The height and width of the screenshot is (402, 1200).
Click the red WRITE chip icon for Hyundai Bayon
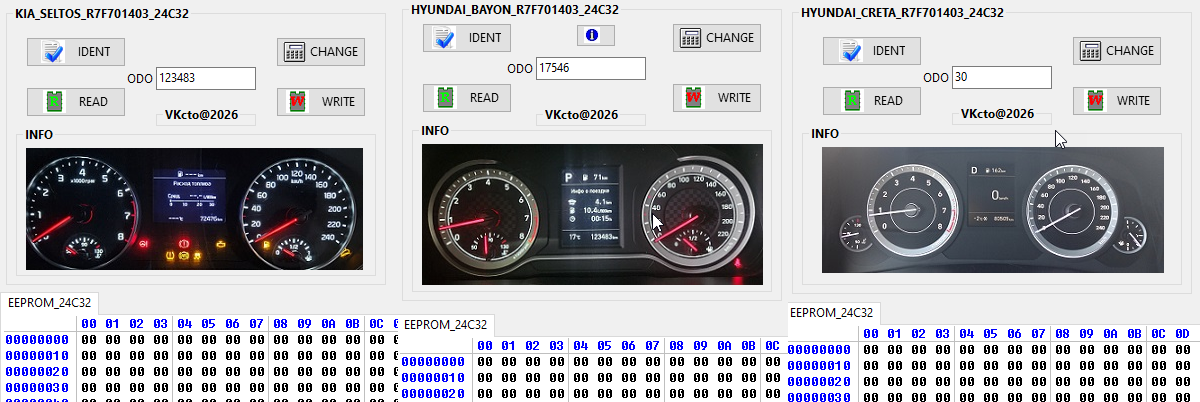[x=693, y=97]
